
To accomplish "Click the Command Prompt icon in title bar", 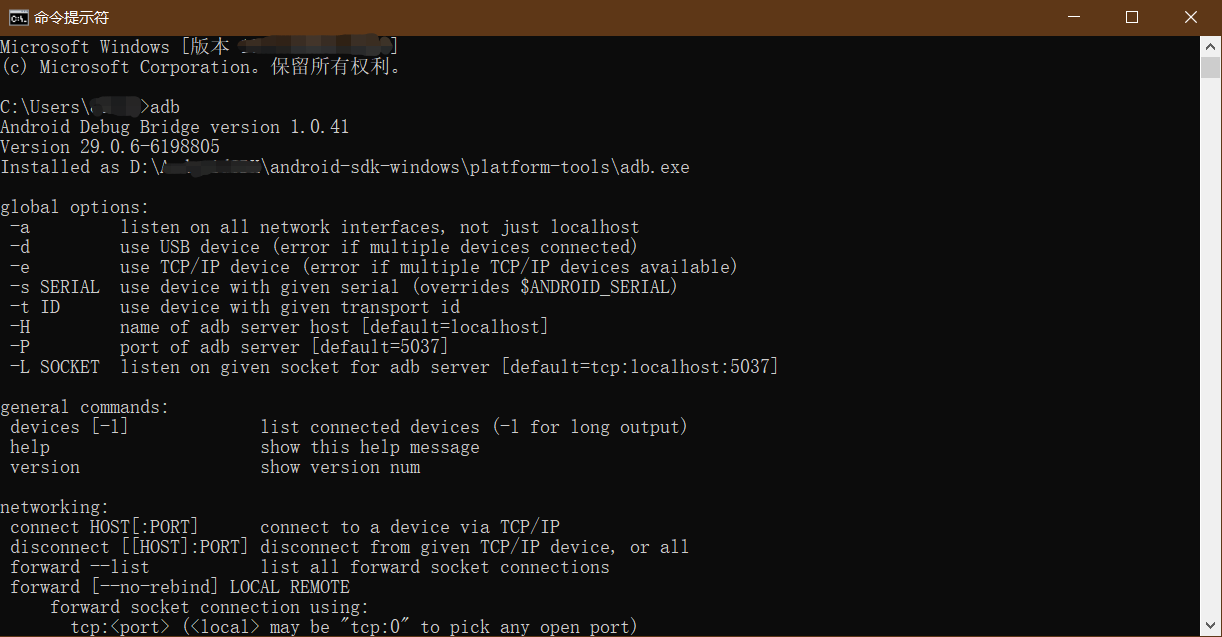I will coord(18,17).
